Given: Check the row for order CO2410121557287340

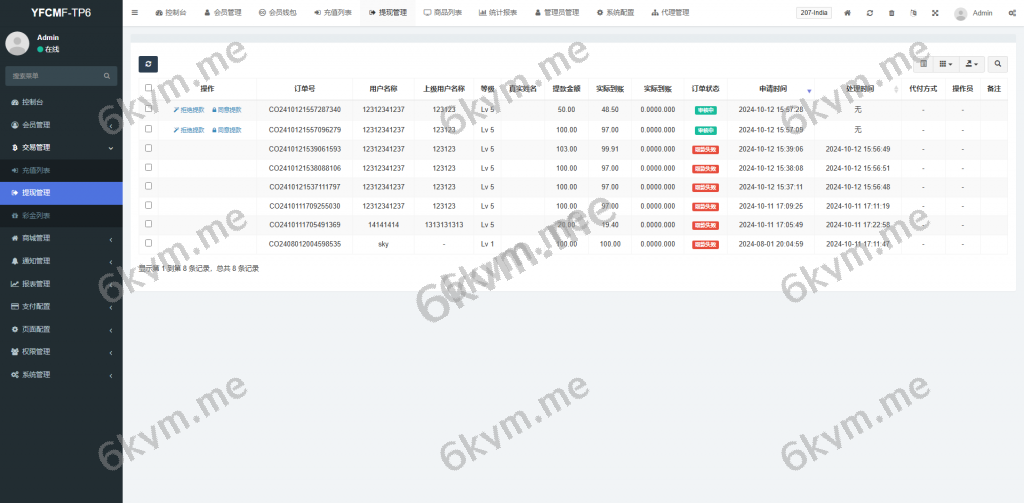Looking at the screenshot, I should tap(149, 109).
